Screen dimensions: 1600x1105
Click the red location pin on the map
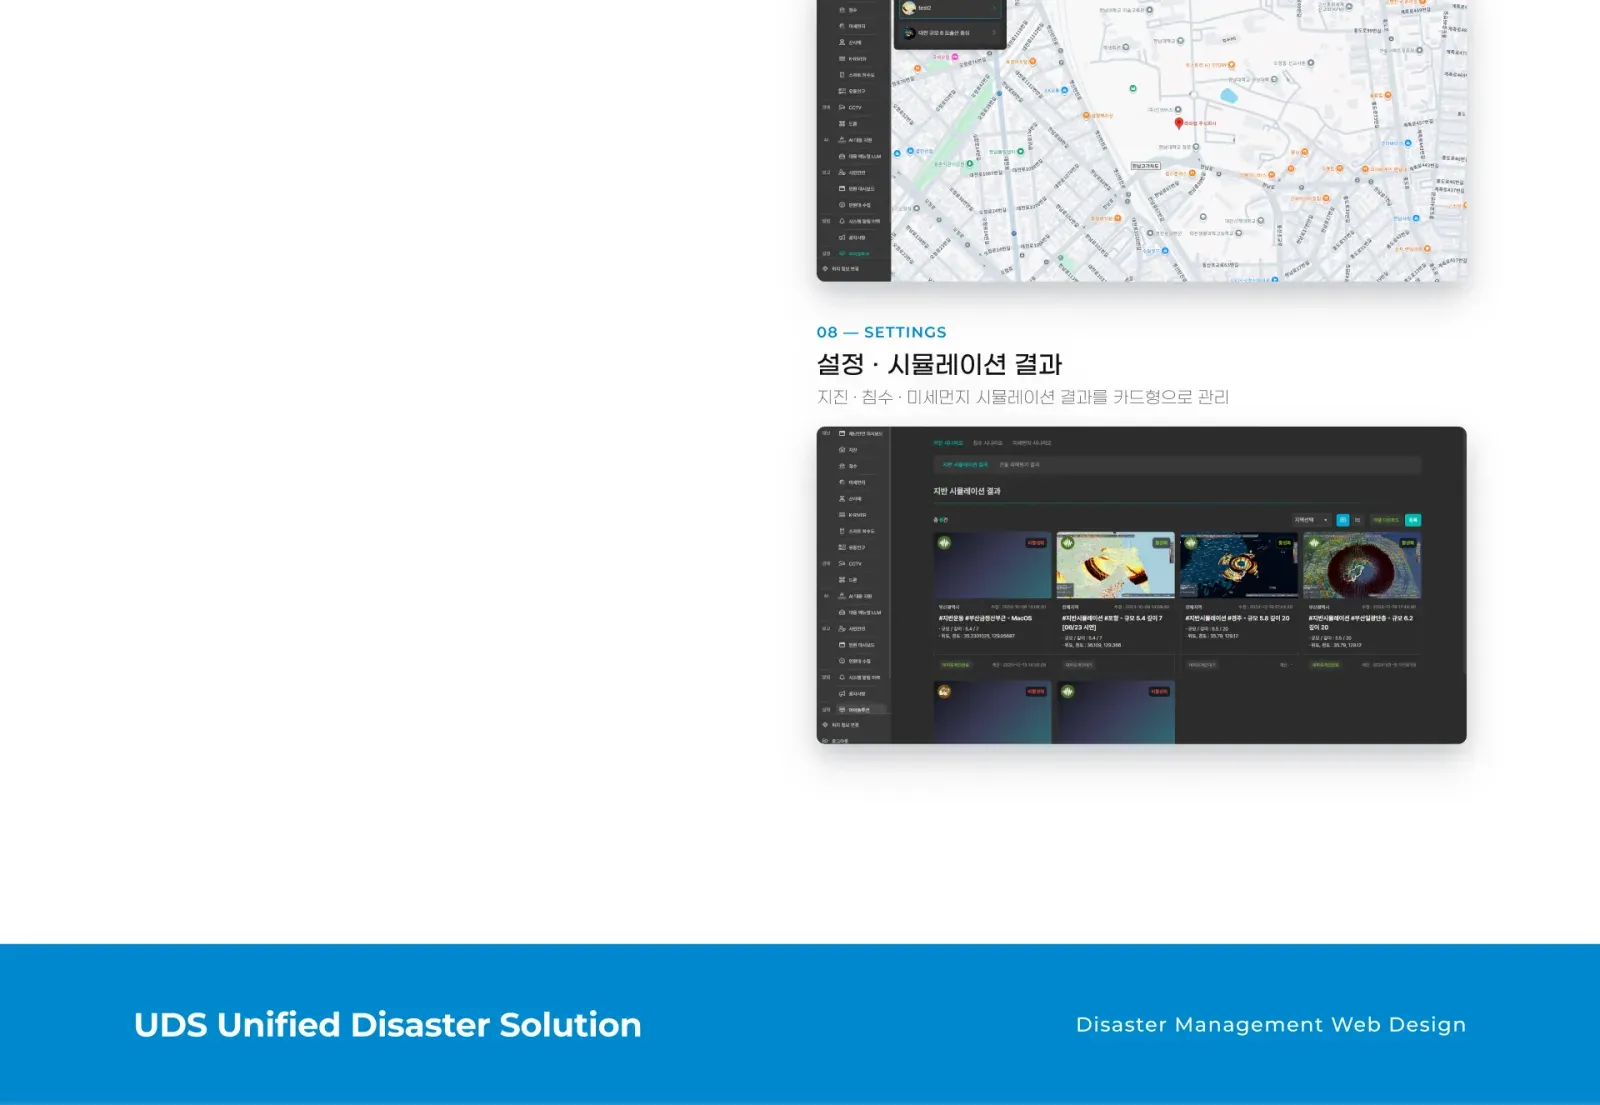coord(1178,123)
